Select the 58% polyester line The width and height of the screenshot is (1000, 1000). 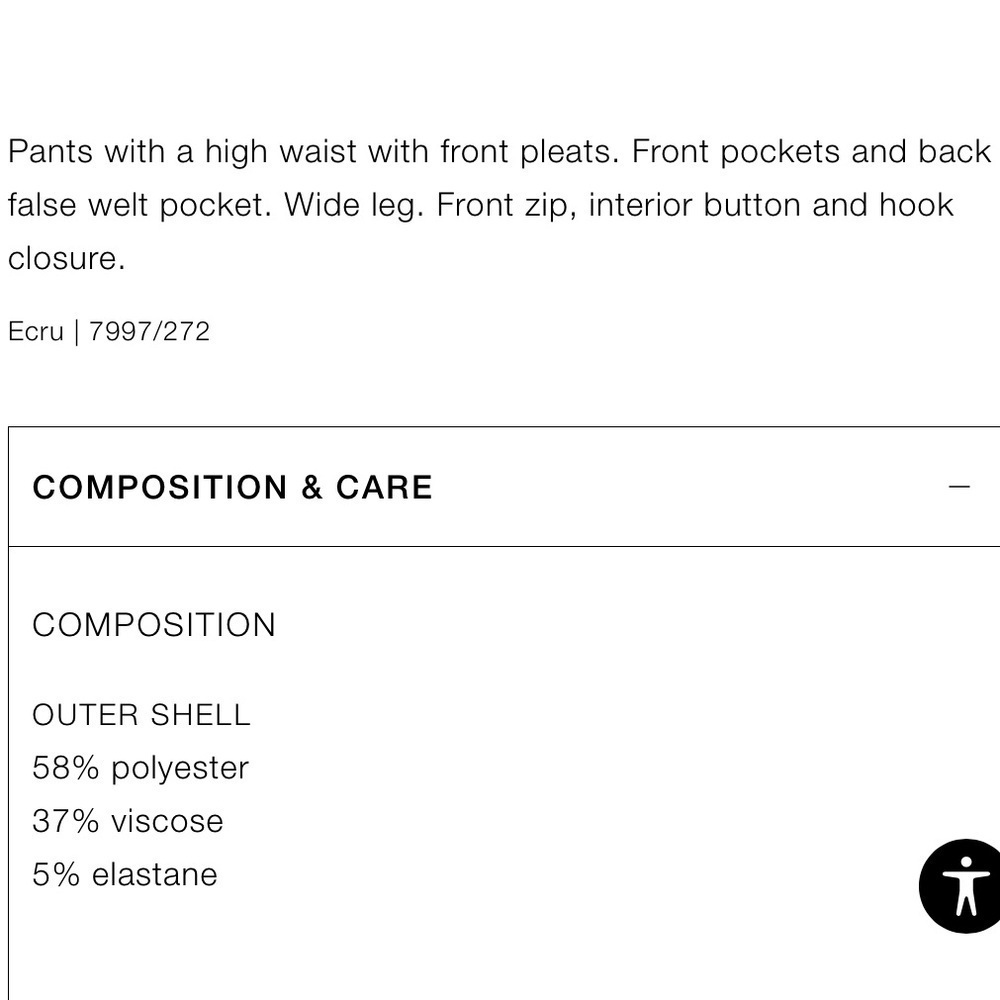click(x=140, y=768)
